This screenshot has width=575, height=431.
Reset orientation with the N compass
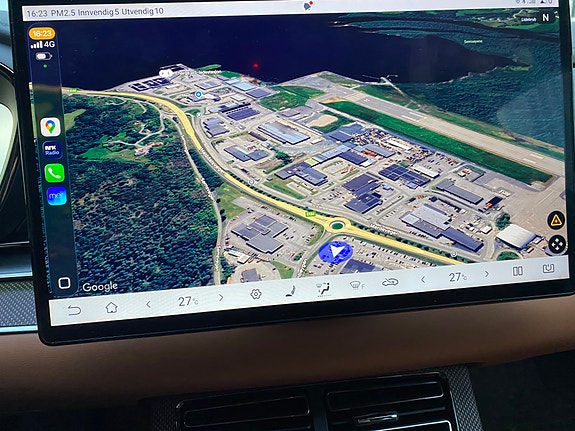tap(546, 18)
